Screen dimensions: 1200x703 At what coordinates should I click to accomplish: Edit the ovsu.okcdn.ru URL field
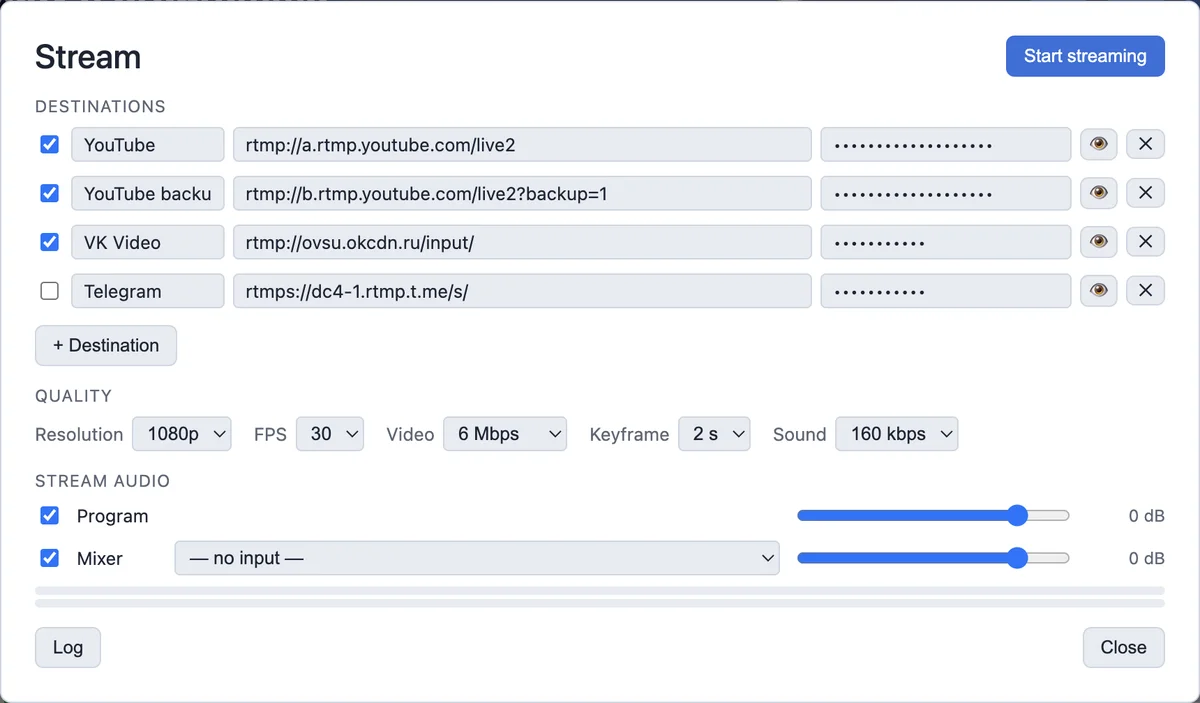click(x=522, y=242)
